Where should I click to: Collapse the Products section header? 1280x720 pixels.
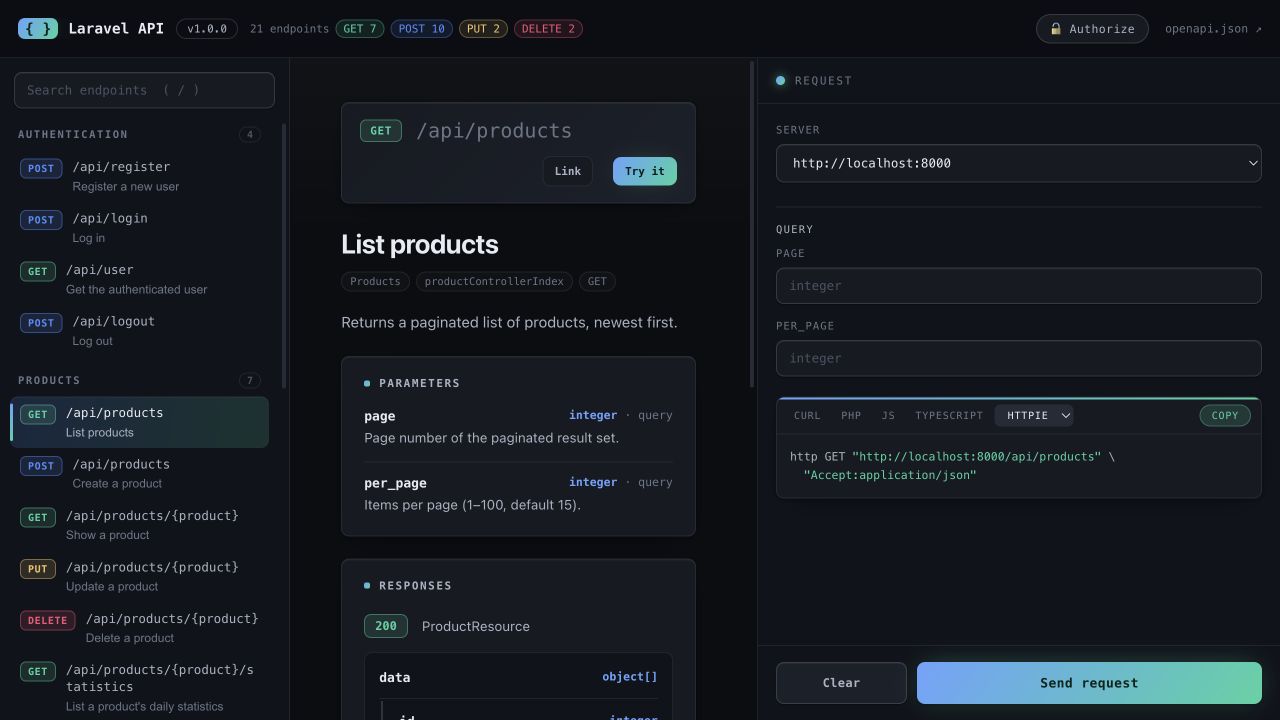pyautogui.click(x=139, y=380)
